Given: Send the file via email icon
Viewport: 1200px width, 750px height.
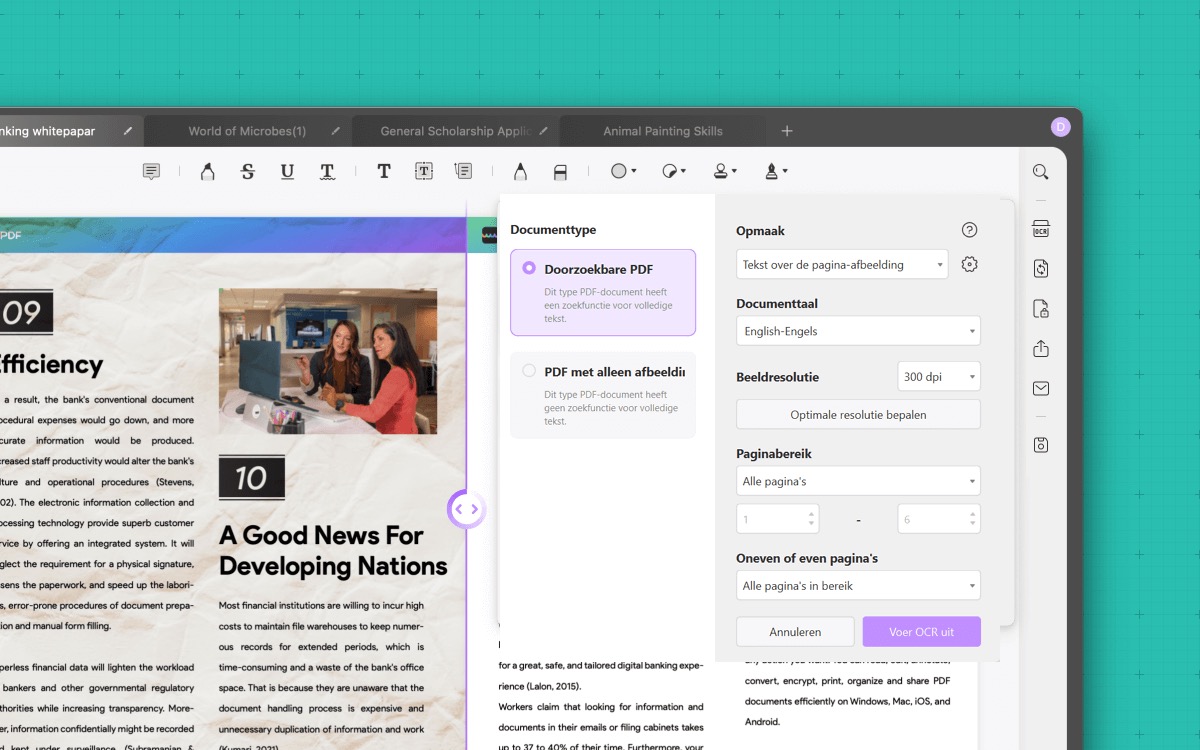Looking at the screenshot, I should pyautogui.click(x=1041, y=388).
